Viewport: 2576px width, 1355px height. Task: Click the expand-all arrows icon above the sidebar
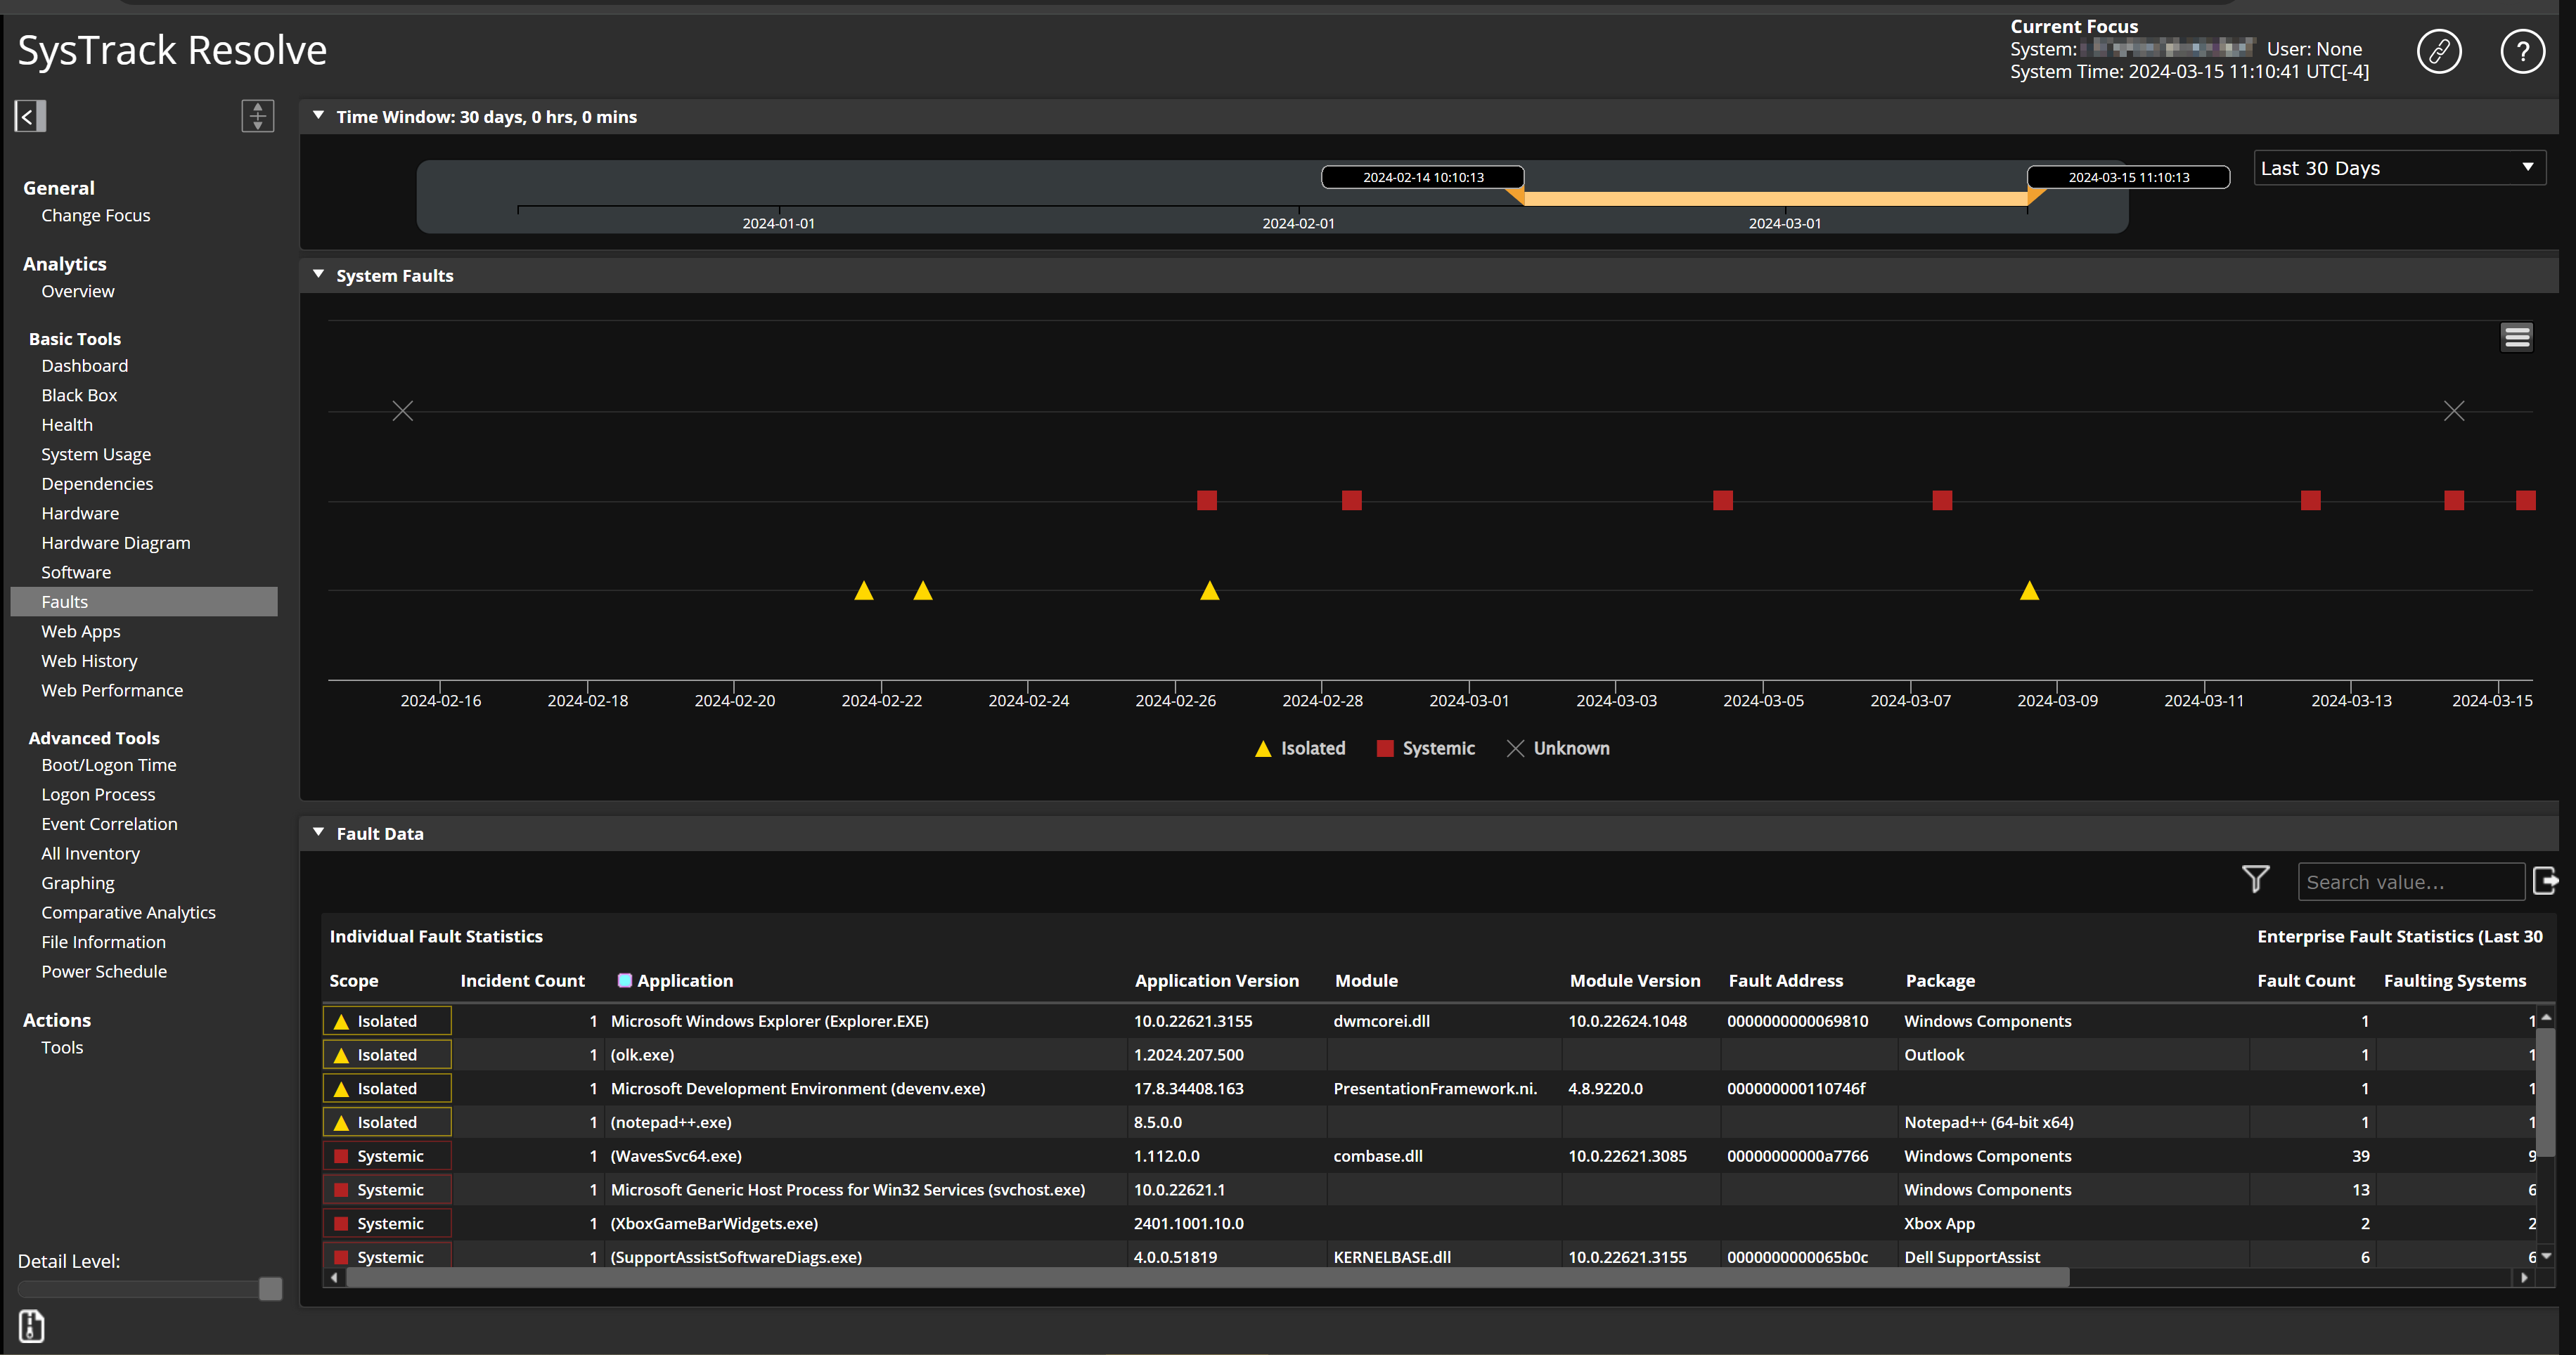(x=257, y=116)
